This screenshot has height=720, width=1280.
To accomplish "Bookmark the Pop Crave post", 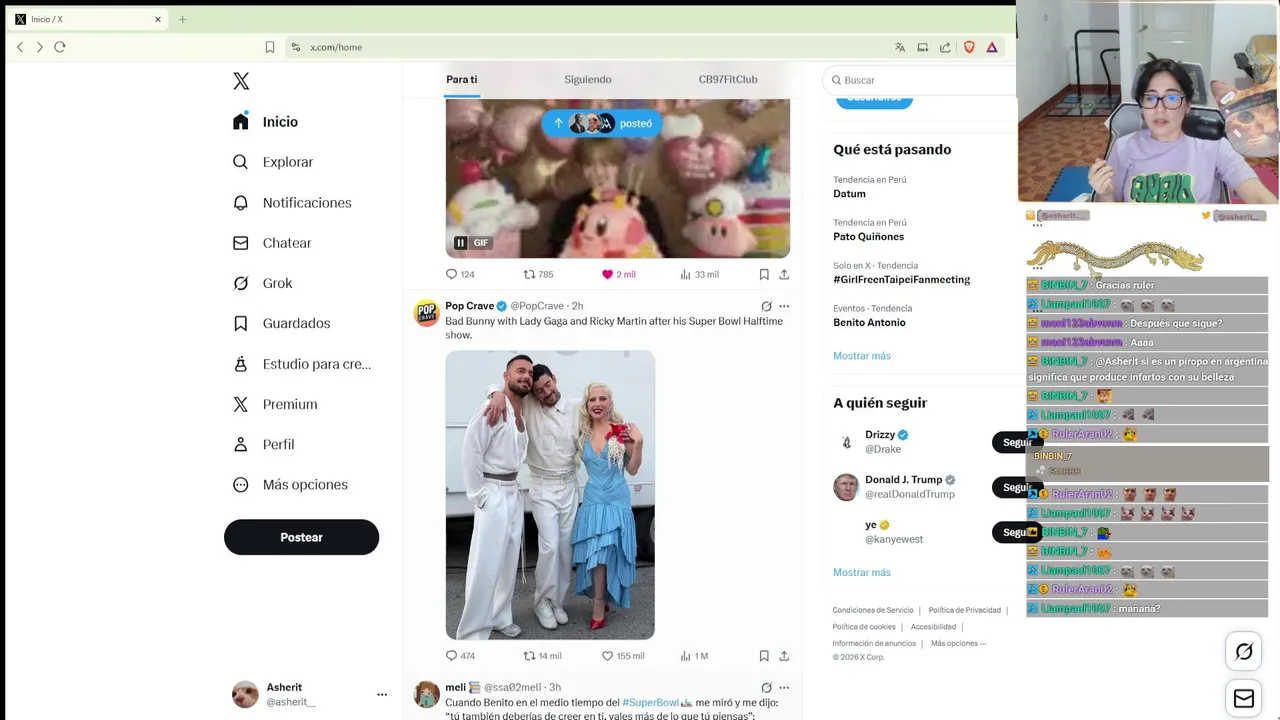I will [x=764, y=656].
